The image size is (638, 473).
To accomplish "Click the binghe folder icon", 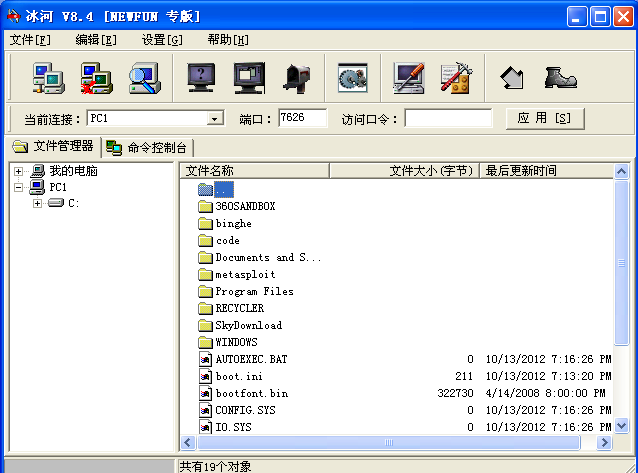I will [x=206, y=223].
